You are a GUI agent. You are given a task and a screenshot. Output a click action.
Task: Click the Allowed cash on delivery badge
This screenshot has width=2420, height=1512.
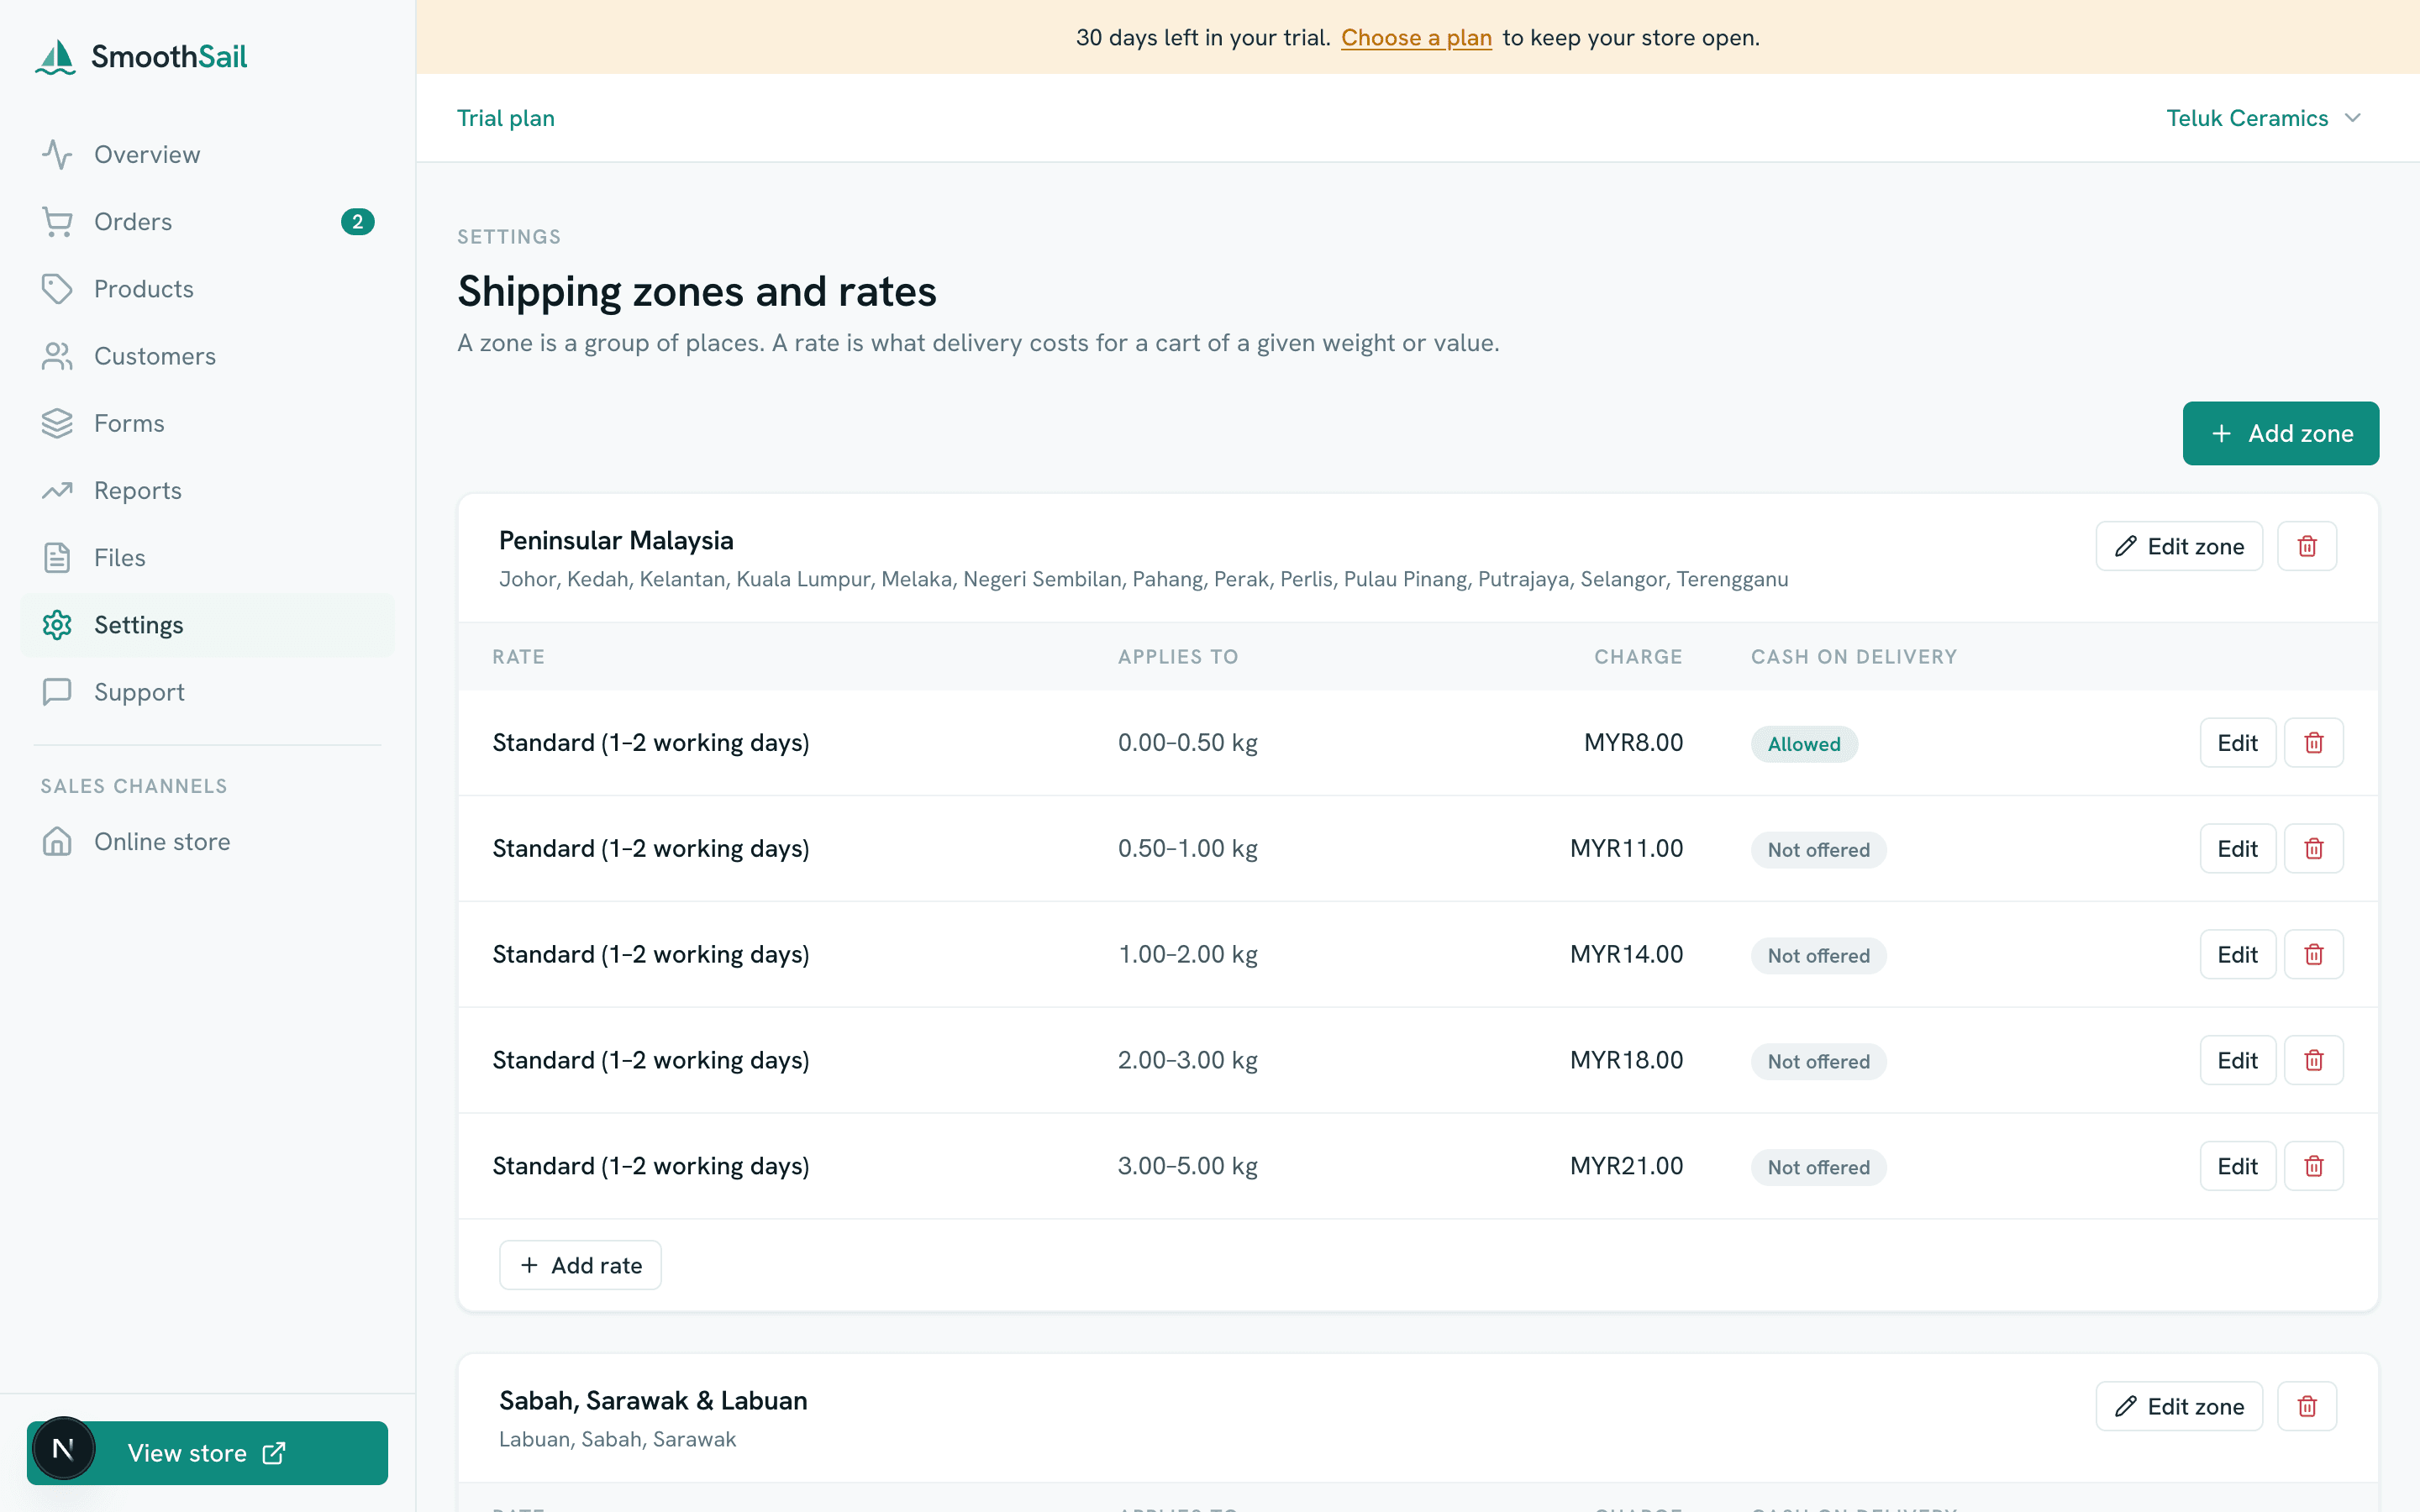[1804, 744]
